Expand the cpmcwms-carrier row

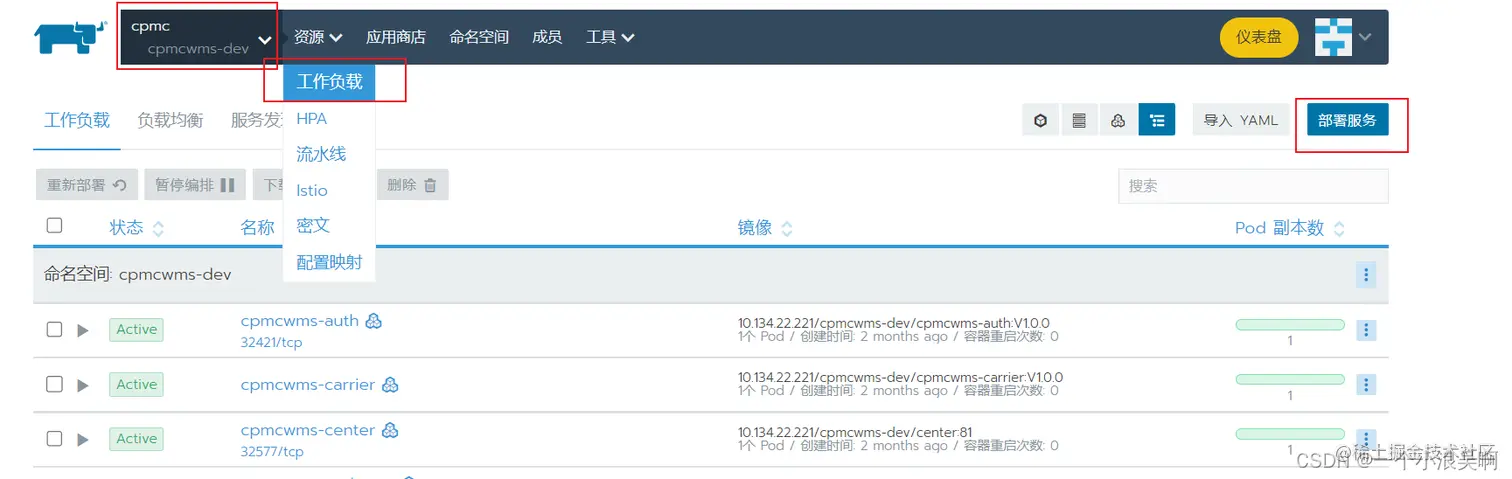point(83,385)
